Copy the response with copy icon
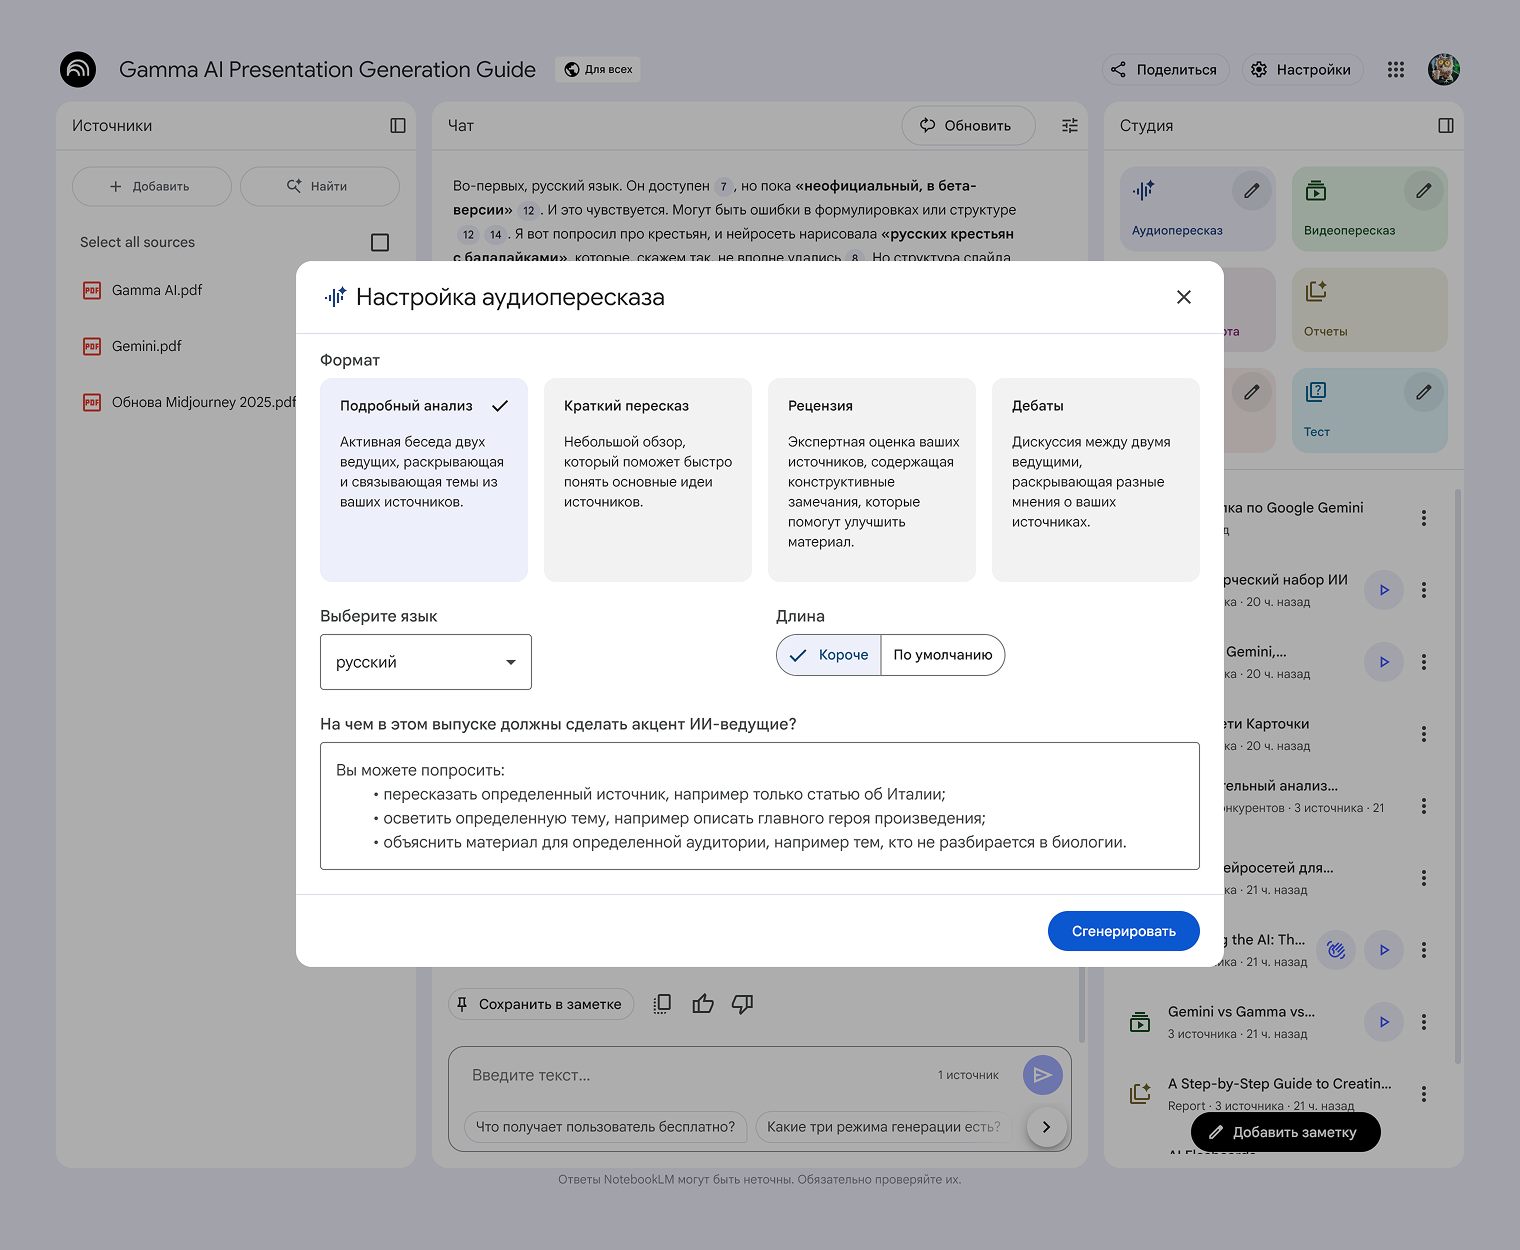The height and width of the screenshot is (1250, 1520). click(x=662, y=1004)
